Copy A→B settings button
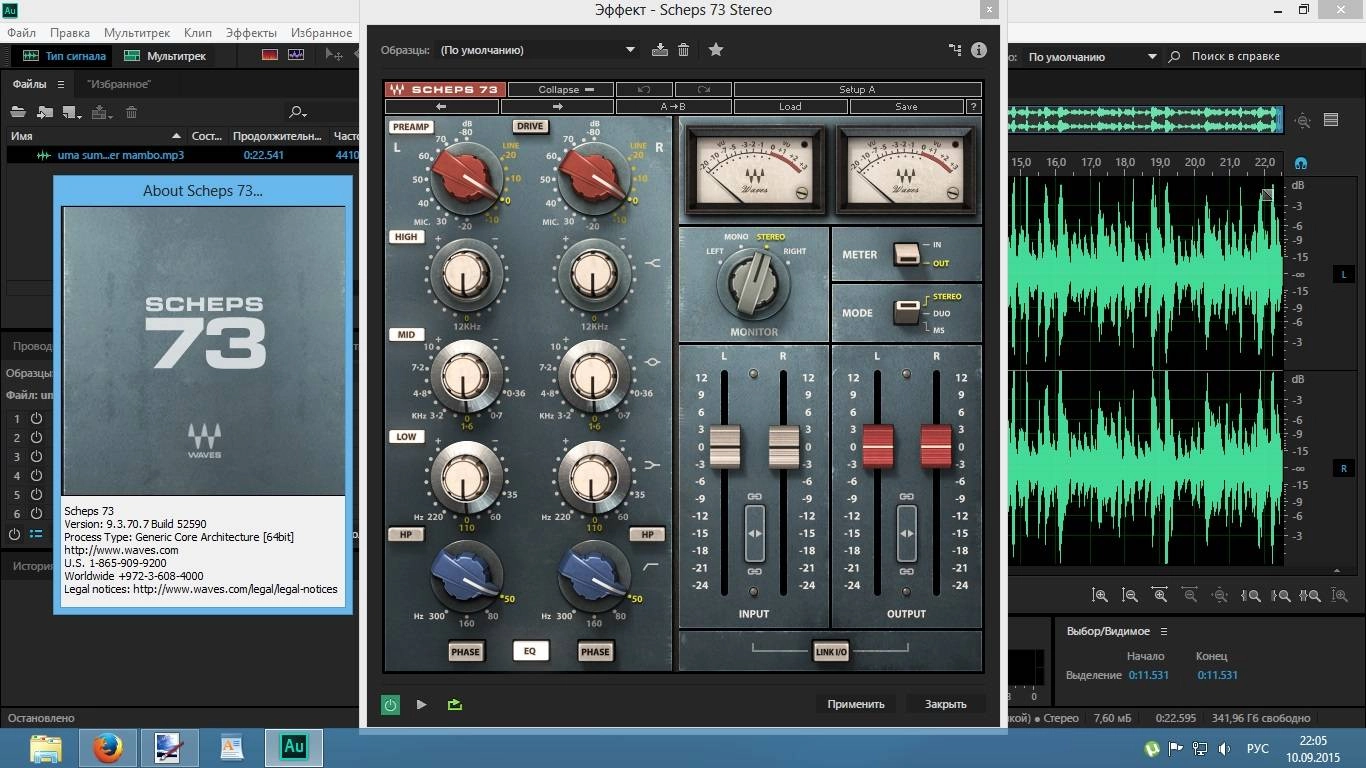This screenshot has height=768, width=1366. coord(674,106)
